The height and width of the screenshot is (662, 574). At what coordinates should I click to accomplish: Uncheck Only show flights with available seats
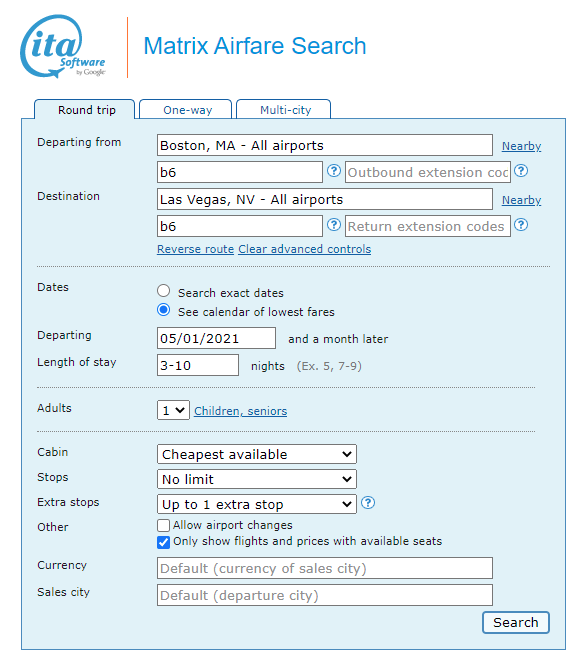(x=163, y=542)
